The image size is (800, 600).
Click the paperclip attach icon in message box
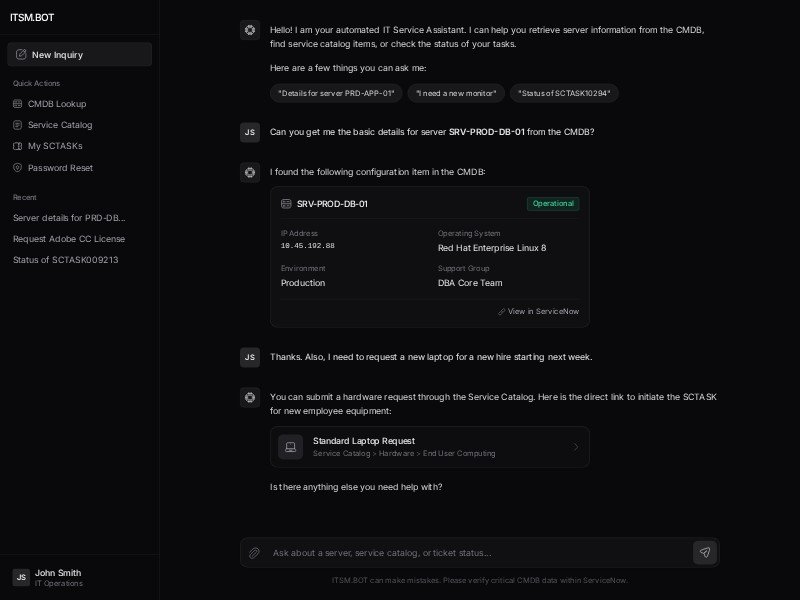(255, 553)
